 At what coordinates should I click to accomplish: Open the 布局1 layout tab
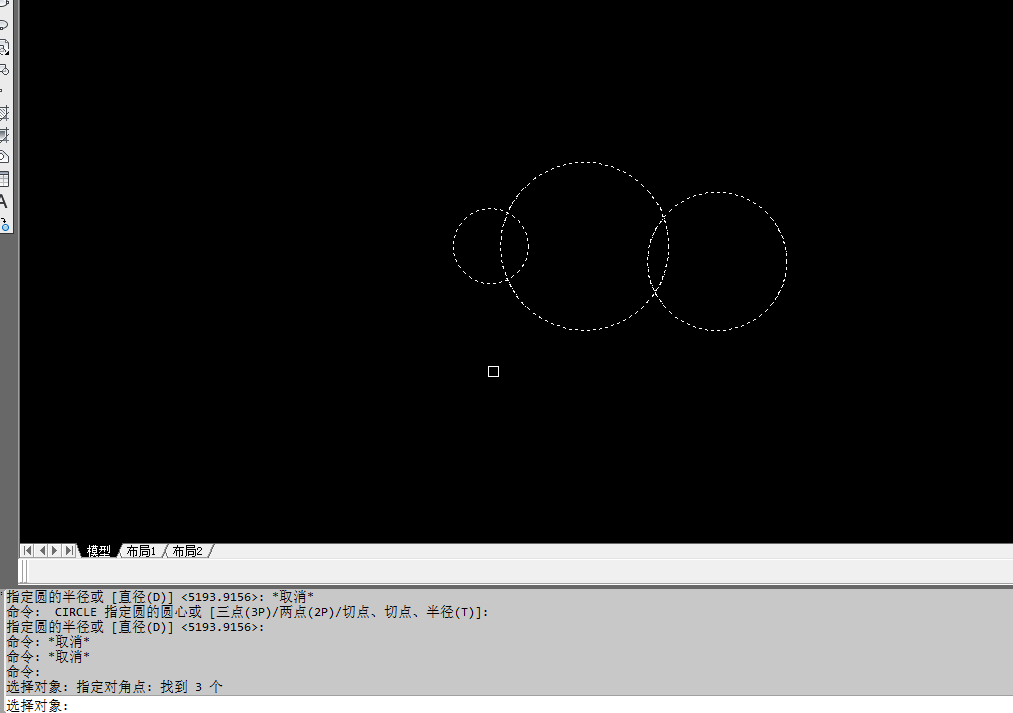tap(141, 551)
